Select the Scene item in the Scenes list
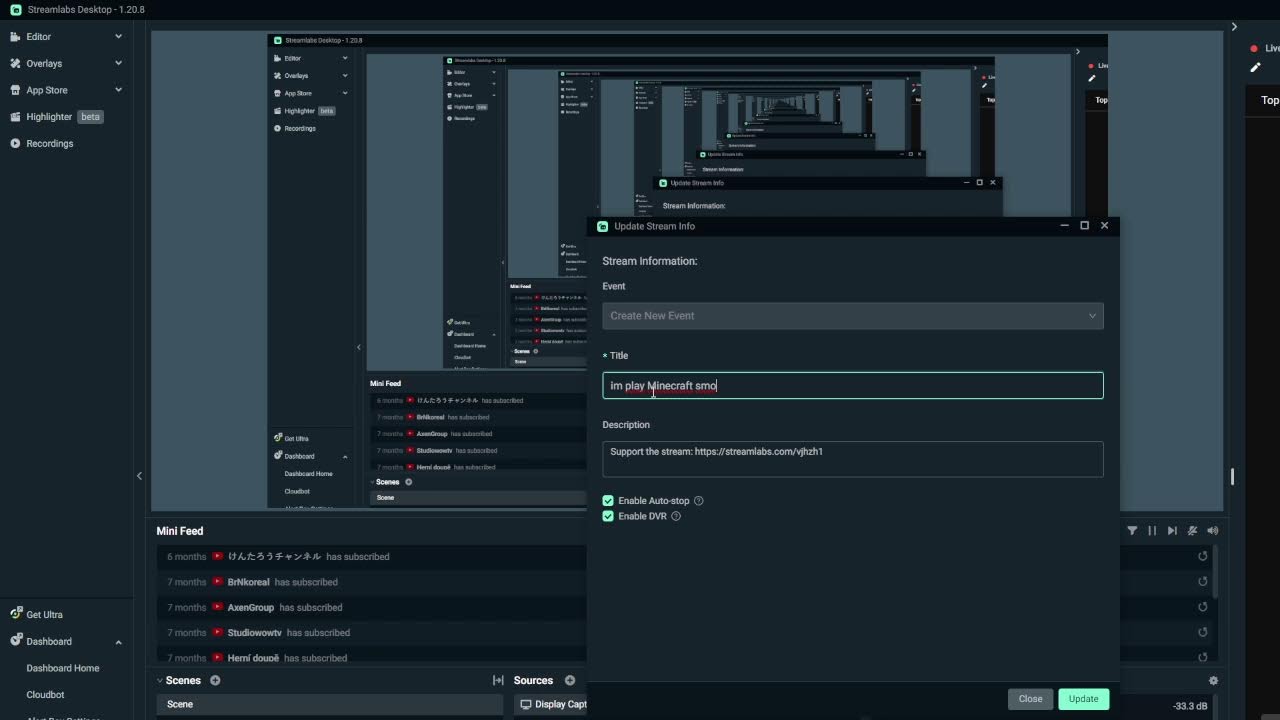Screen dimensions: 1280x720 (x=330, y=705)
